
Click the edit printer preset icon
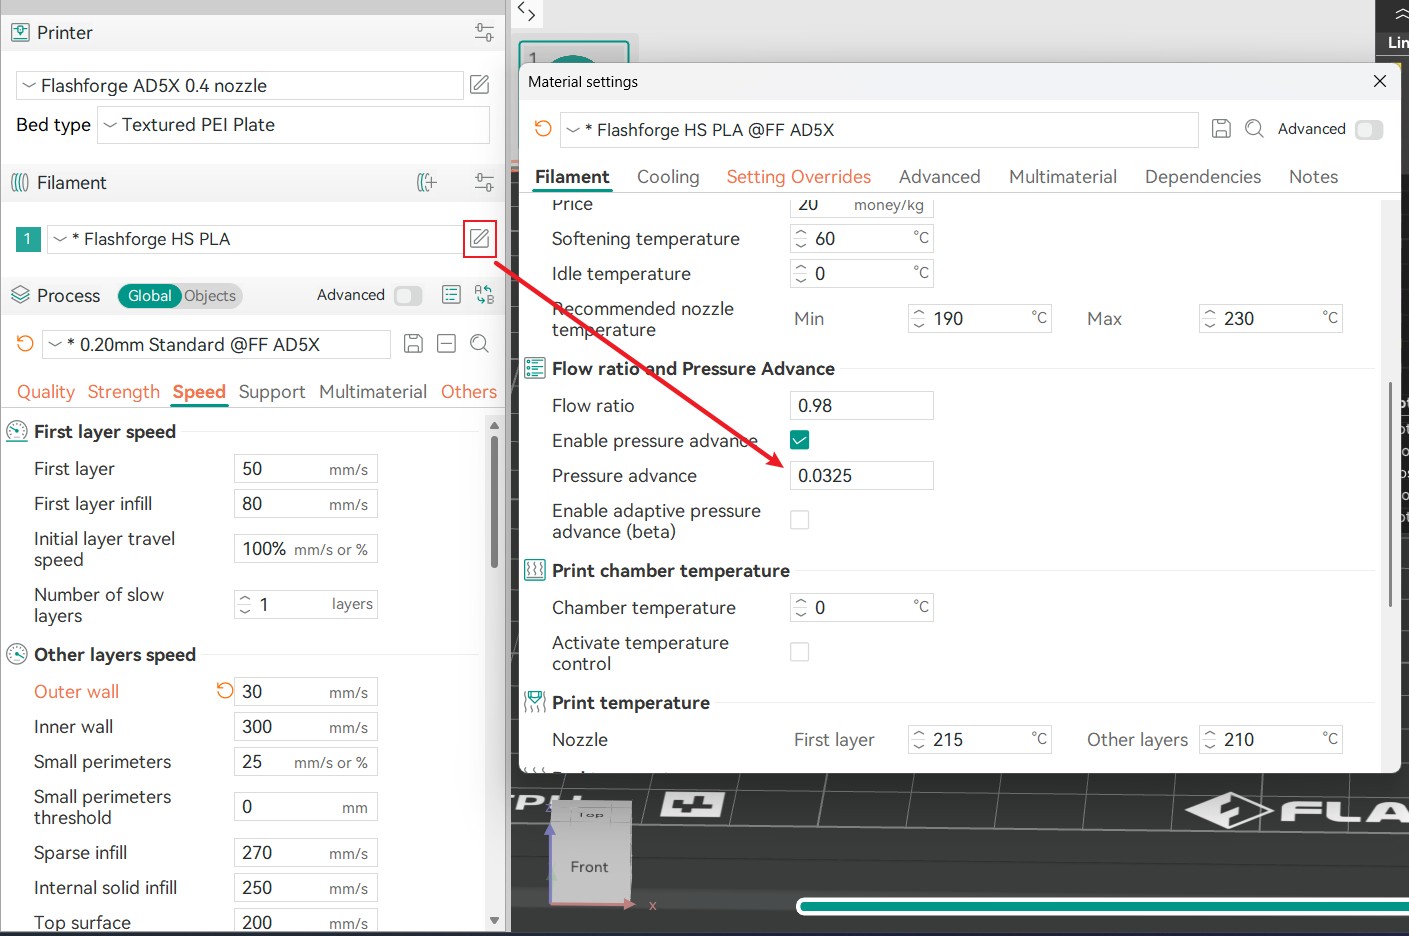pyautogui.click(x=480, y=85)
